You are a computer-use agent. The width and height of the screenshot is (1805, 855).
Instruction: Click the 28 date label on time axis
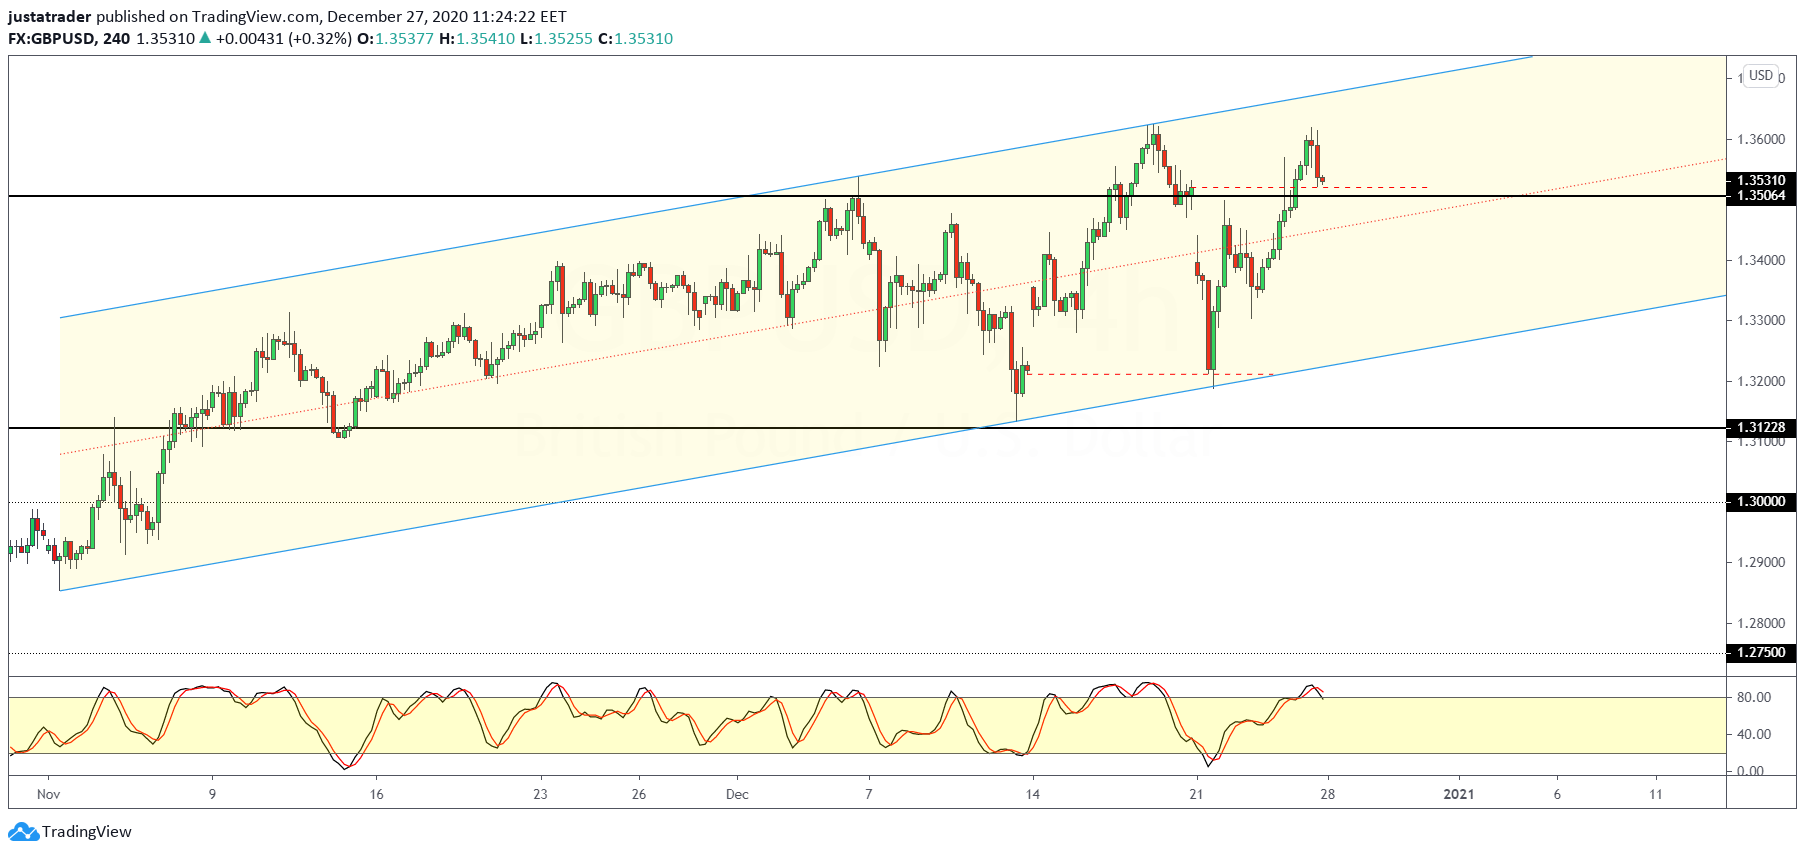point(1327,795)
